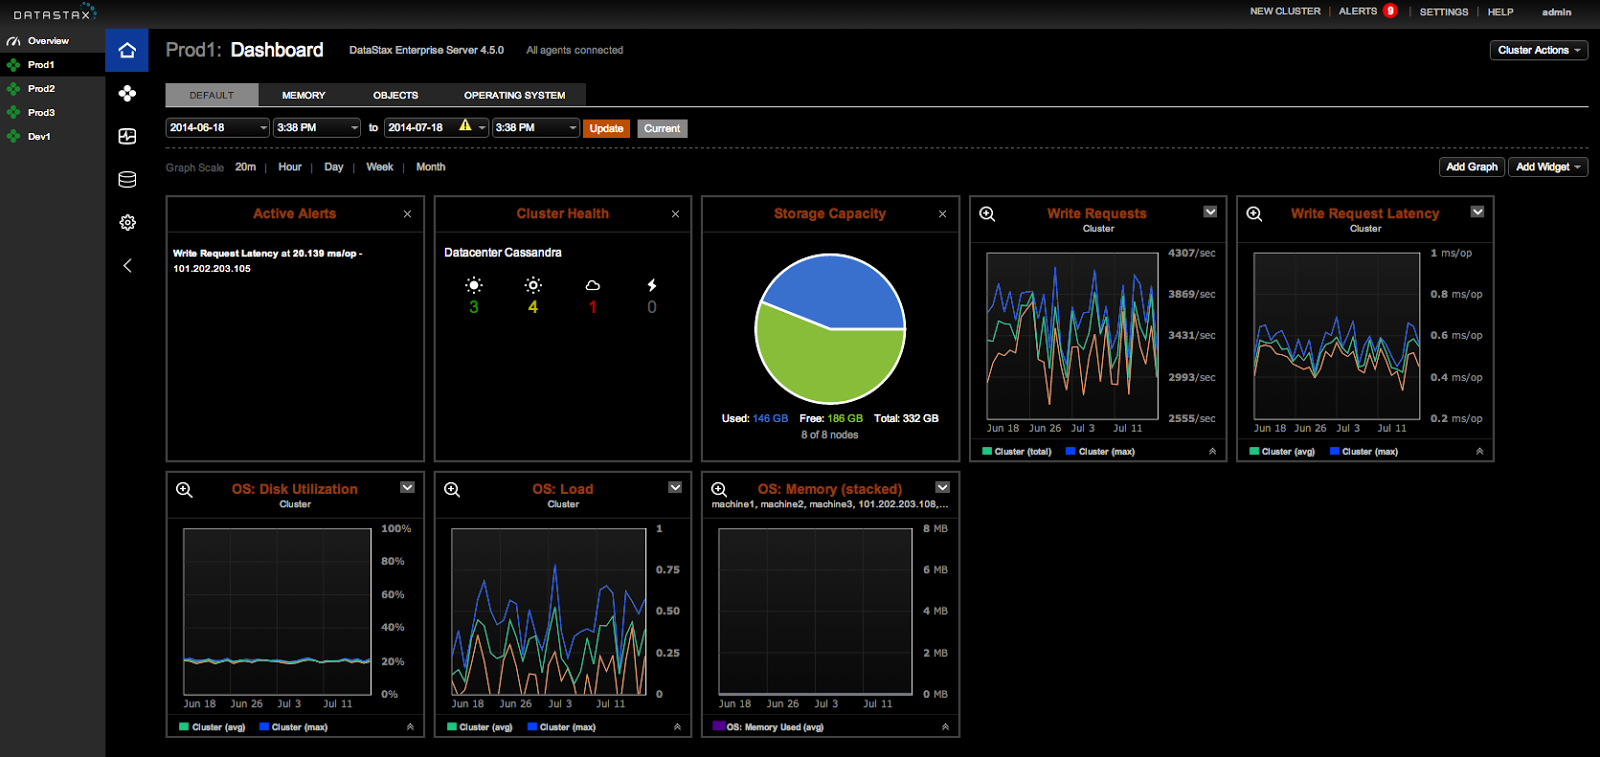Open the Write Request Latency alert entry
The image size is (1600, 757).
[x=268, y=261]
